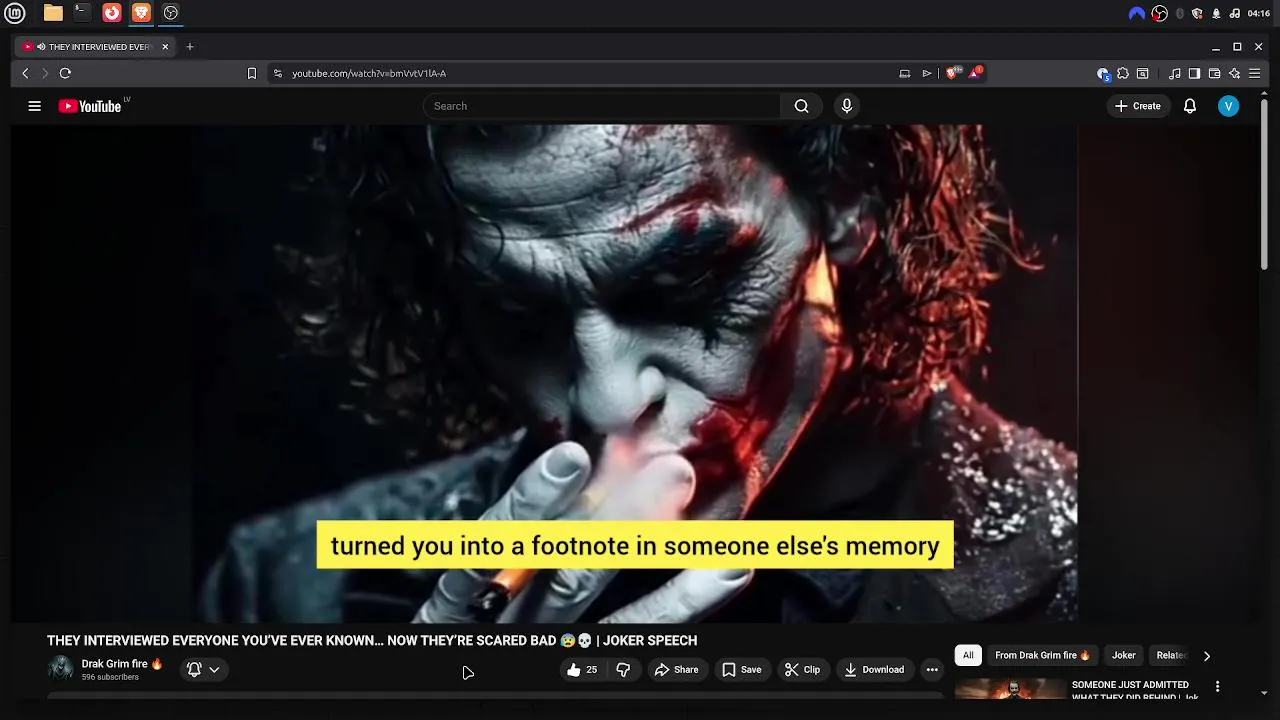
Task: Go forward in browser history
Action: pyautogui.click(x=45, y=73)
